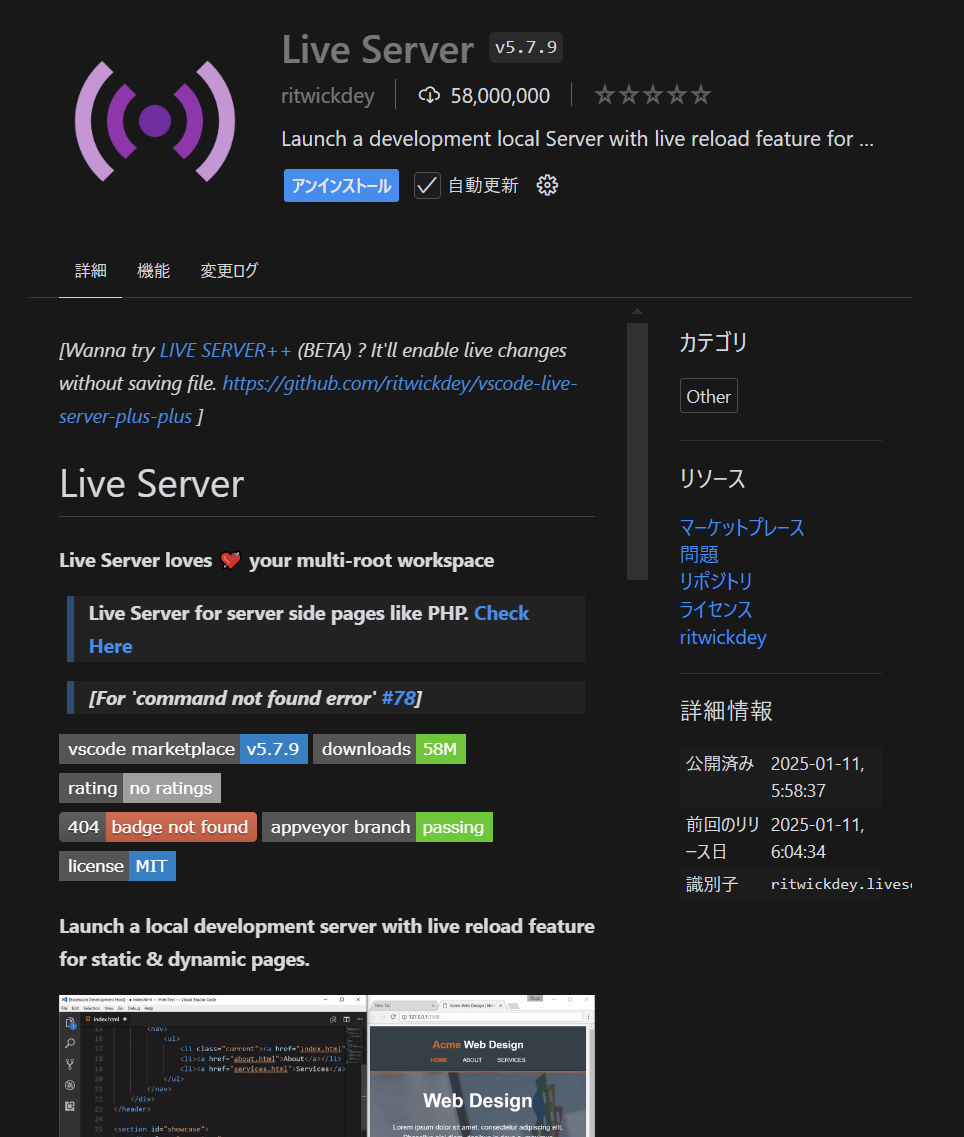The width and height of the screenshot is (964, 1137).
Task: Open the ritwickdey link under リソース
Action: click(723, 637)
